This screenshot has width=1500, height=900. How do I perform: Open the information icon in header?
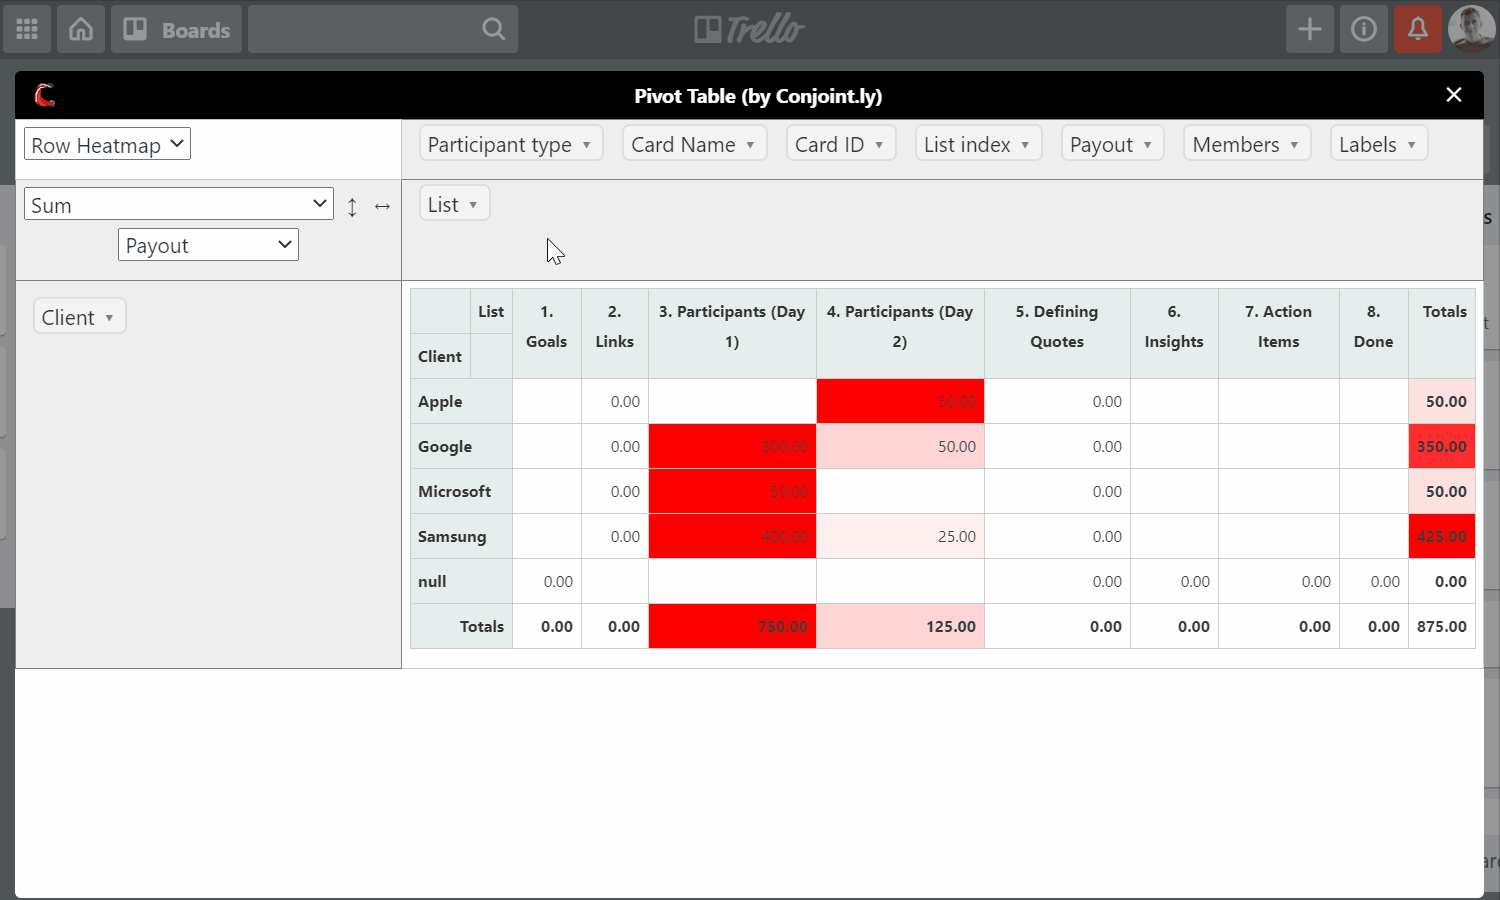coord(1364,29)
